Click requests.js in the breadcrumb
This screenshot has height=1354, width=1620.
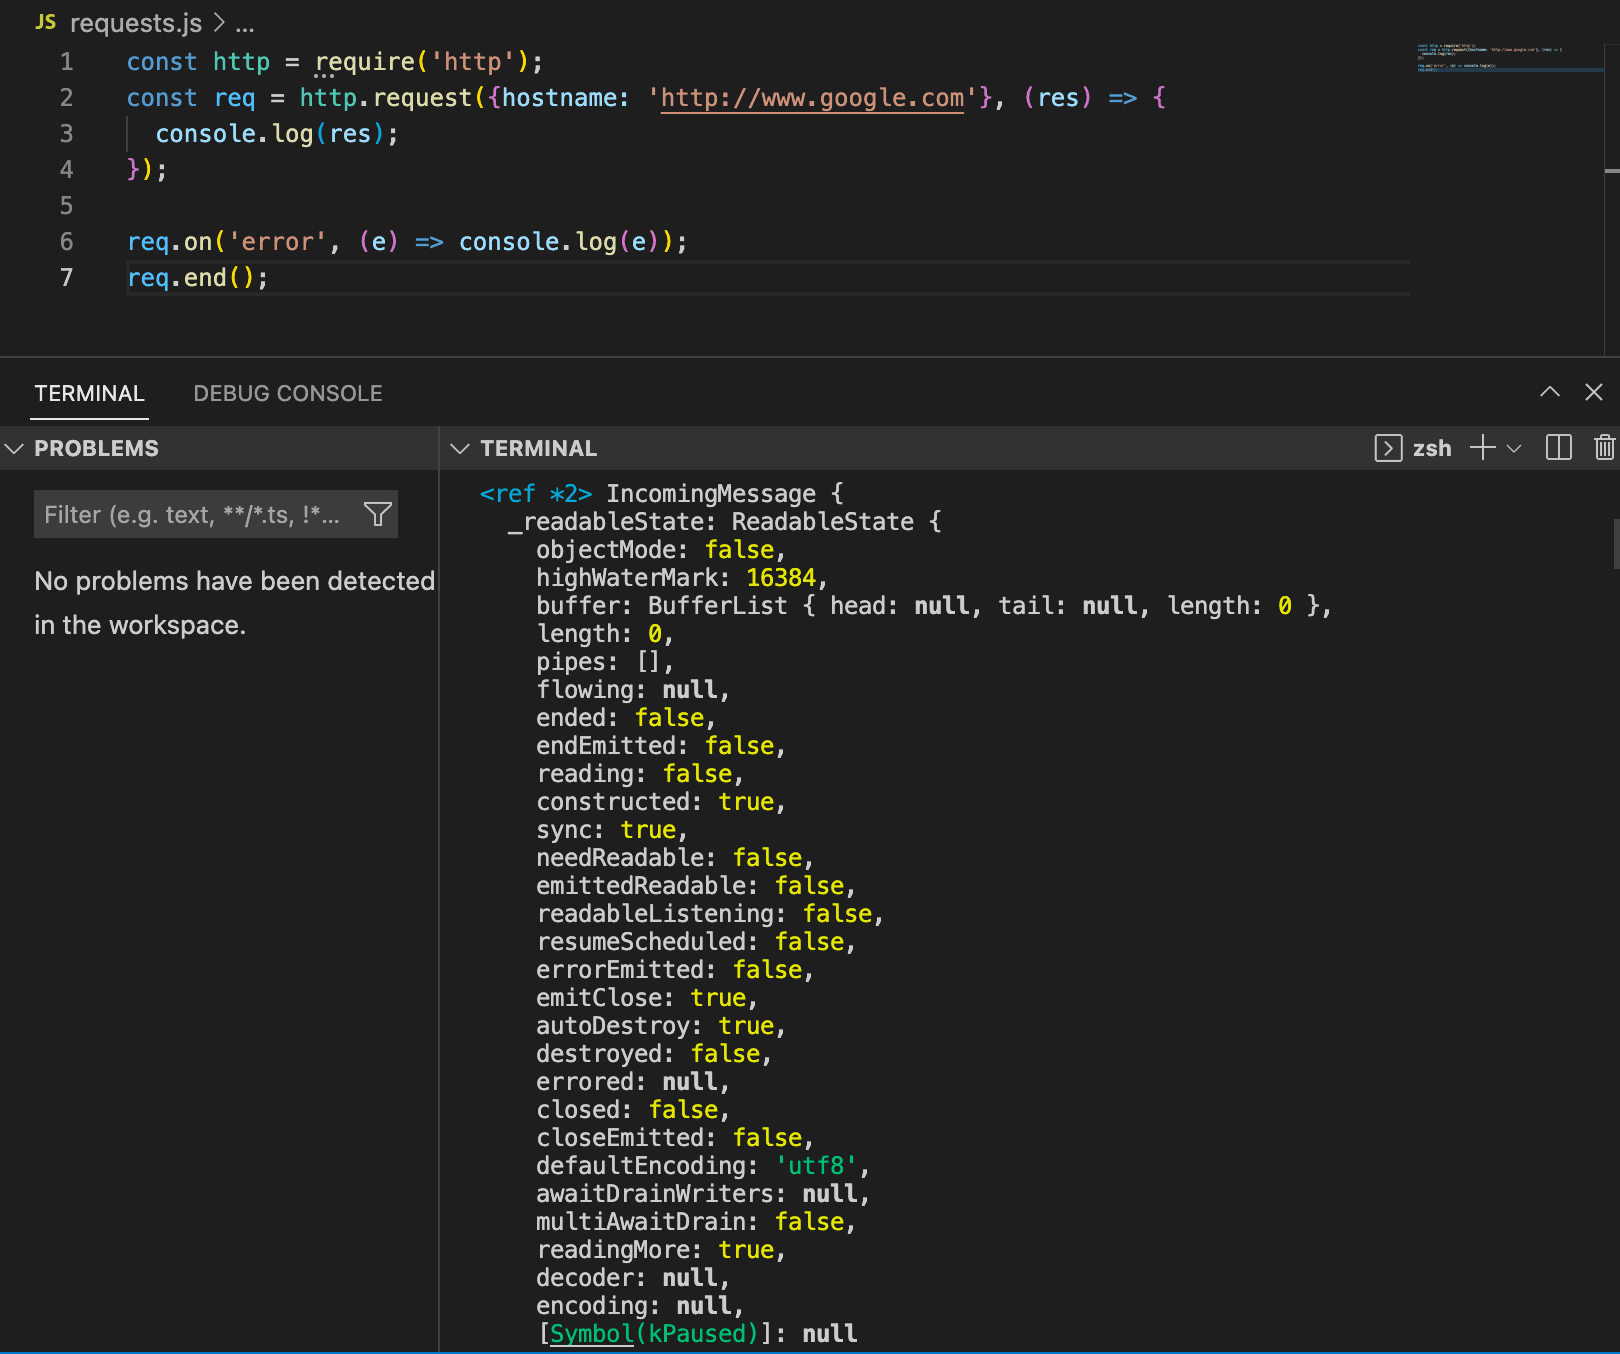136,22
